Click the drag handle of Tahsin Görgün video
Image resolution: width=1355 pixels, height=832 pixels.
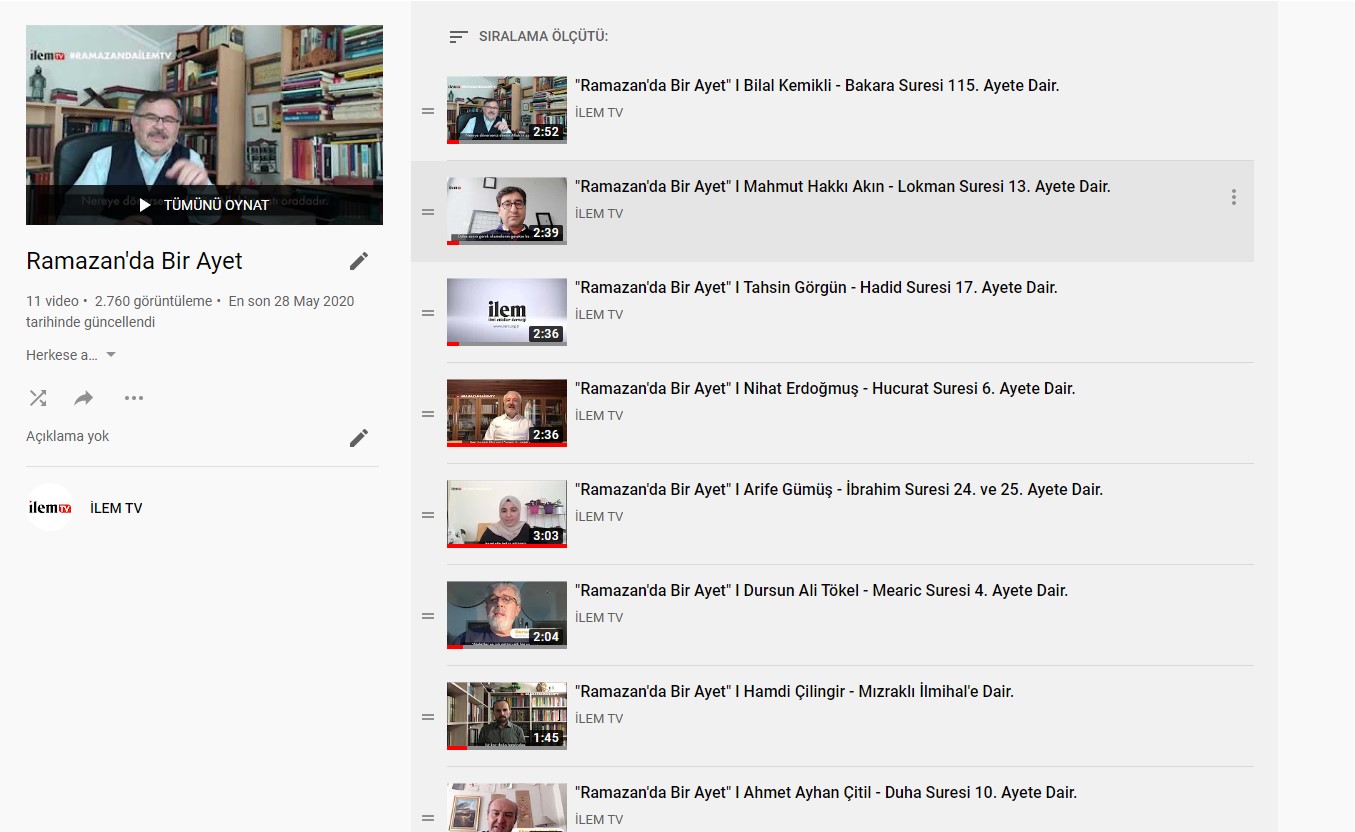coord(428,313)
